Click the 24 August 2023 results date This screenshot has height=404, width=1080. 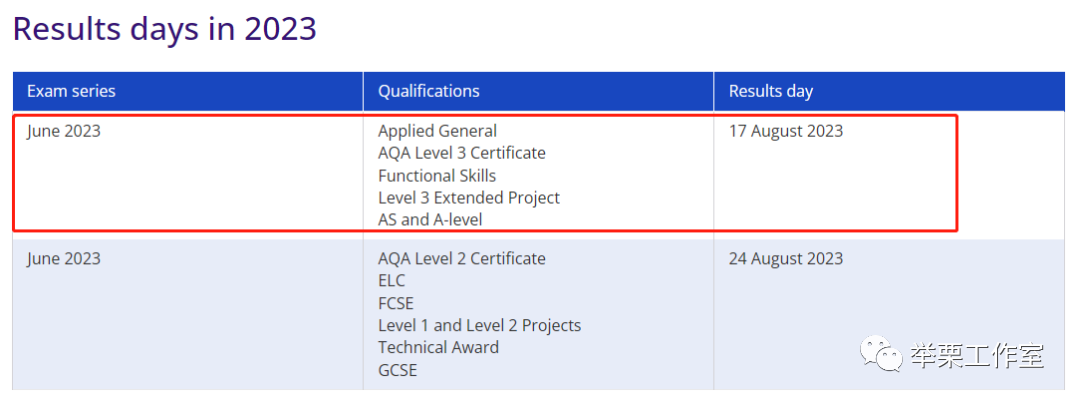click(x=786, y=259)
